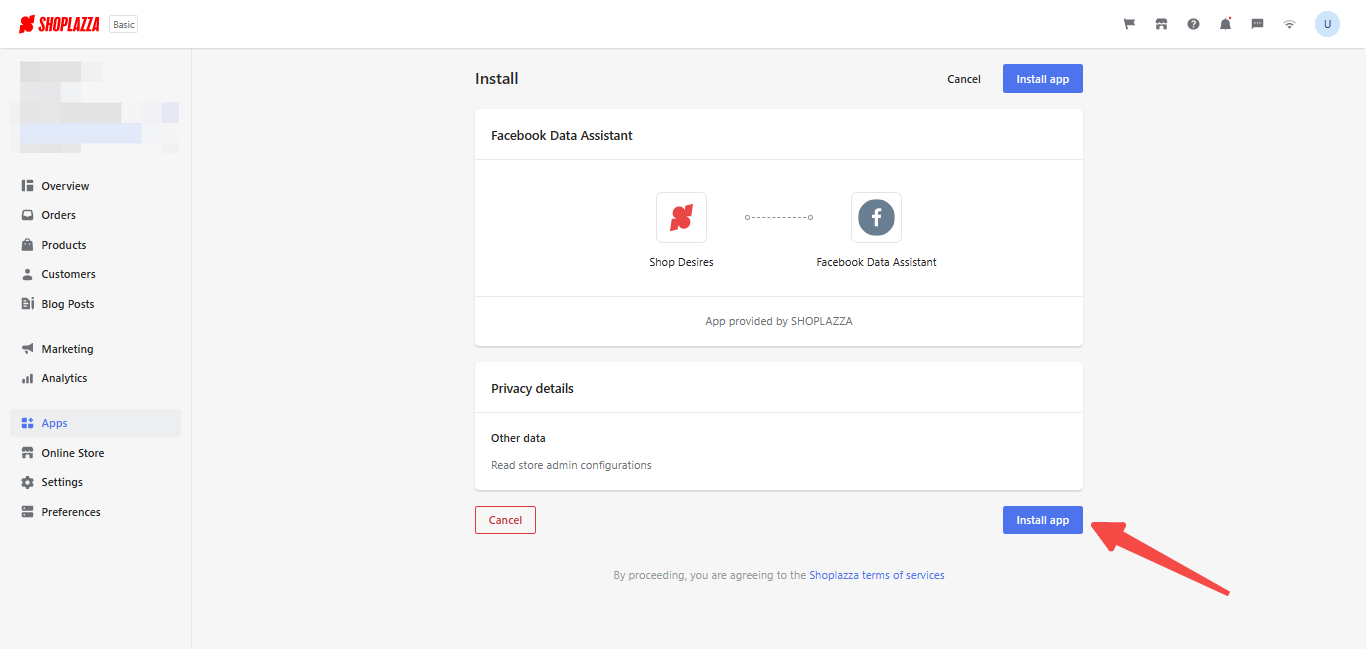Click Read store admin configurations text
This screenshot has height=649, width=1366.
click(x=571, y=465)
